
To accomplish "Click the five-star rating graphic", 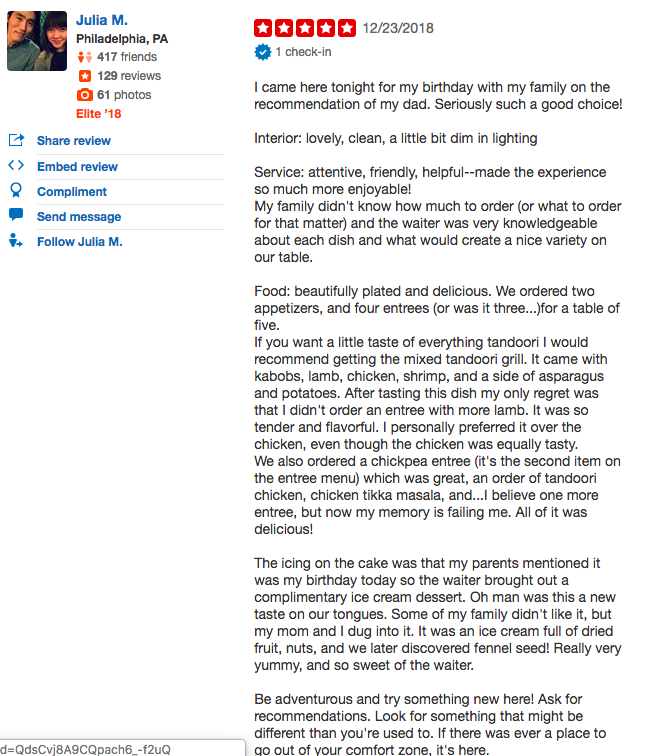I will coord(305,28).
